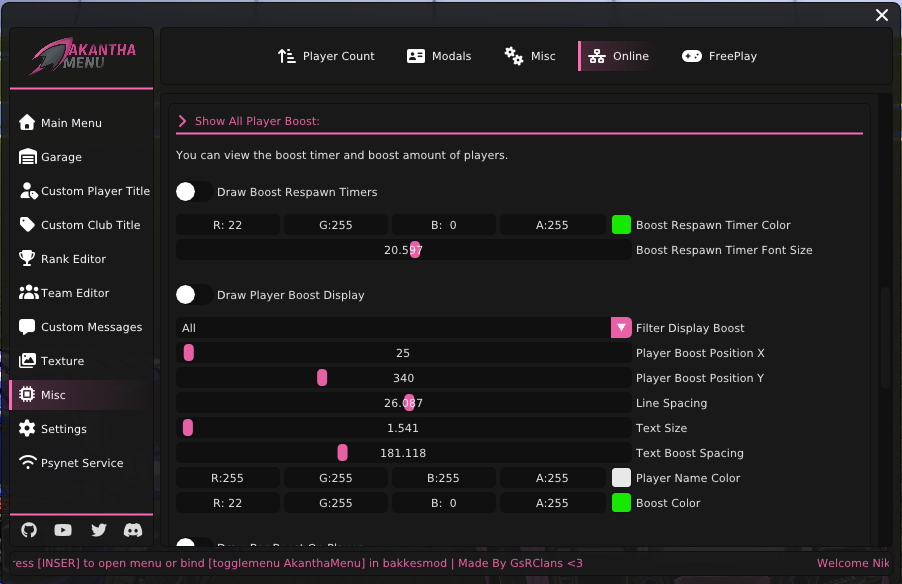Screen dimensions: 902x584
Task: Open Custom Messages page
Action: point(91,327)
